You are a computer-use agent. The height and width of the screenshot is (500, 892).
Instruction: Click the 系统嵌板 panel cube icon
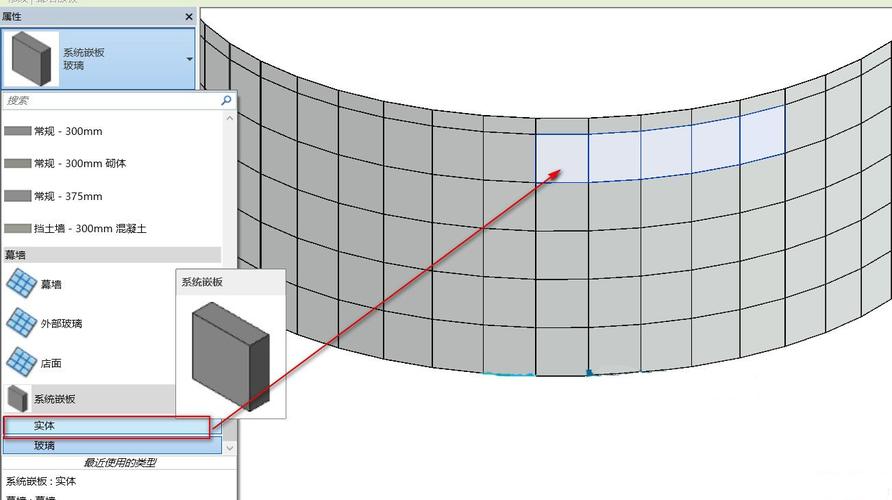click(18, 399)
